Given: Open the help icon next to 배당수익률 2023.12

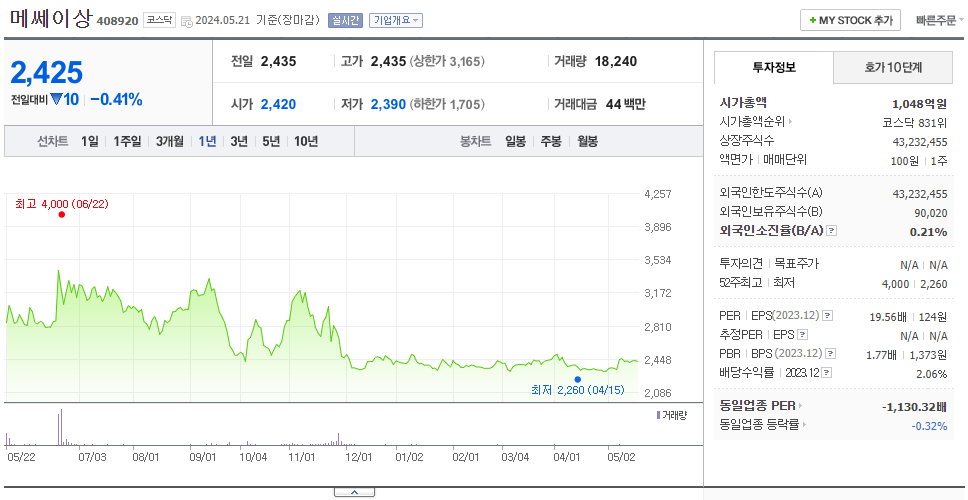Looking at the screenshot, I should click(x=827, y=373).
